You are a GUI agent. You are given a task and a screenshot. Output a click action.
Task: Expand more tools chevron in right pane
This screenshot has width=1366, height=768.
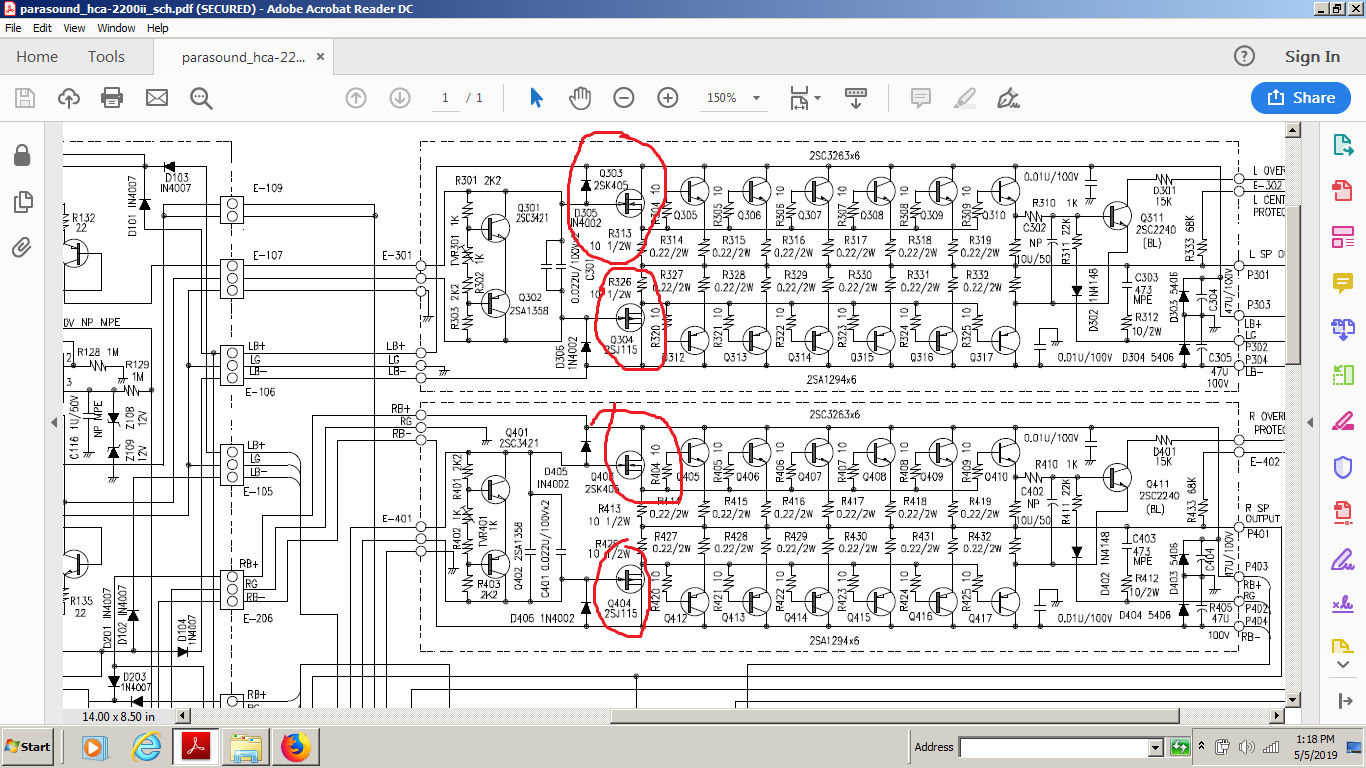click(x=1343, y=664)
